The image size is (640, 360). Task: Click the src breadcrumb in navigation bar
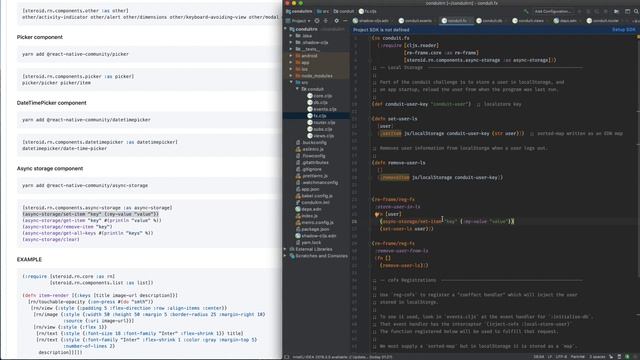(322, 11)
